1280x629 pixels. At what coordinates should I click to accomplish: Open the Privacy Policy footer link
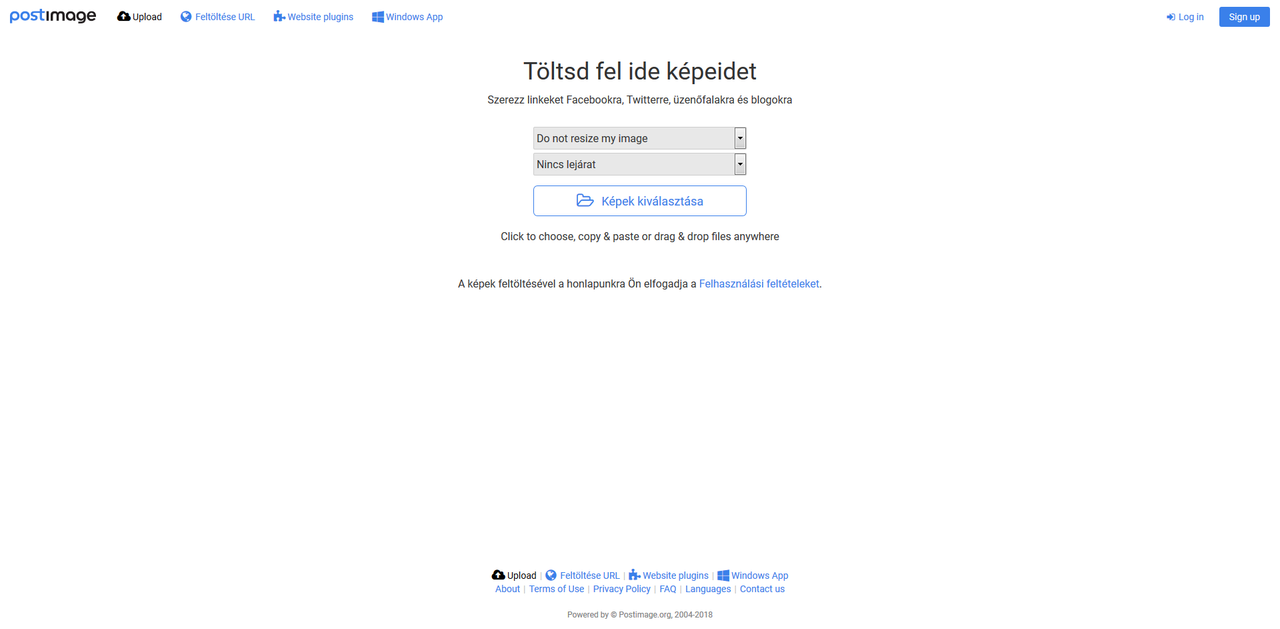622,589
